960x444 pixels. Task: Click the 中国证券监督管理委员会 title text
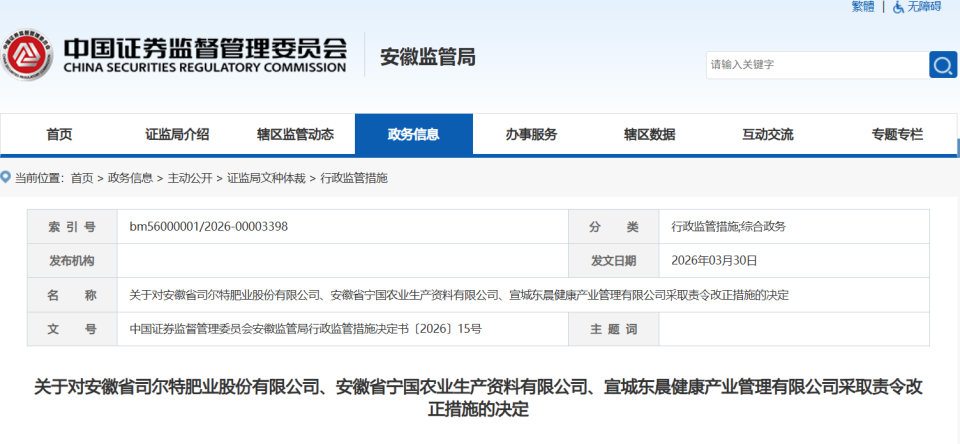pyautogui.click(x=205, y=47)
